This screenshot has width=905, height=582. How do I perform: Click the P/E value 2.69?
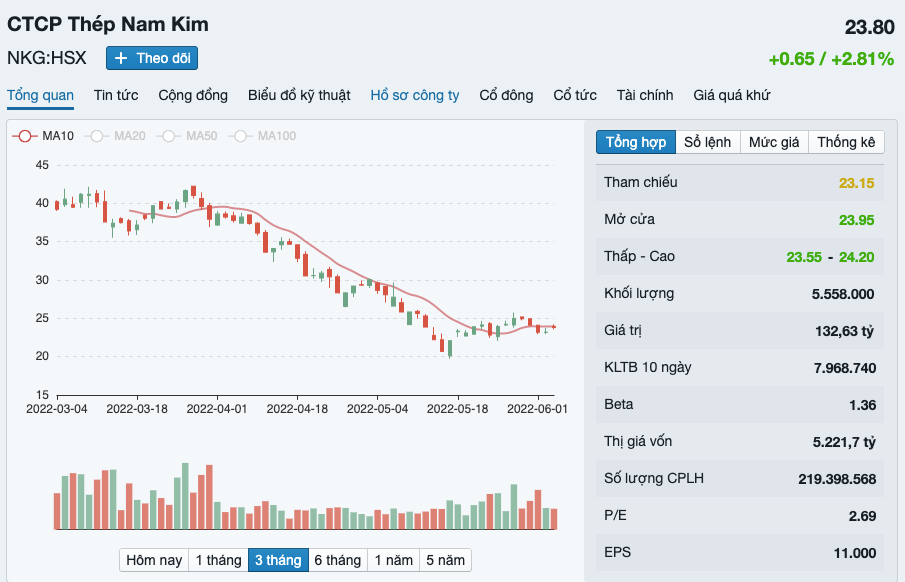[862, 516]
